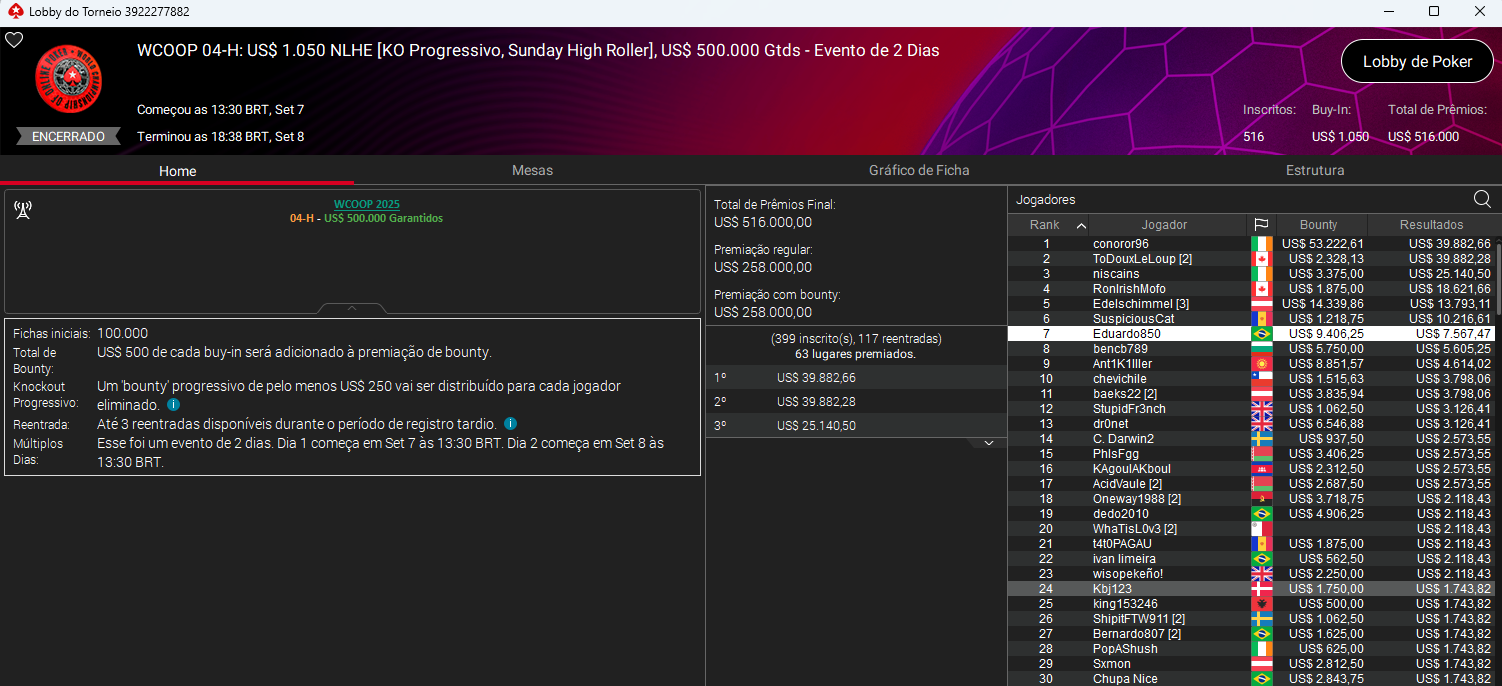Open the Gráfico de Ficha tab

(919, 170)
